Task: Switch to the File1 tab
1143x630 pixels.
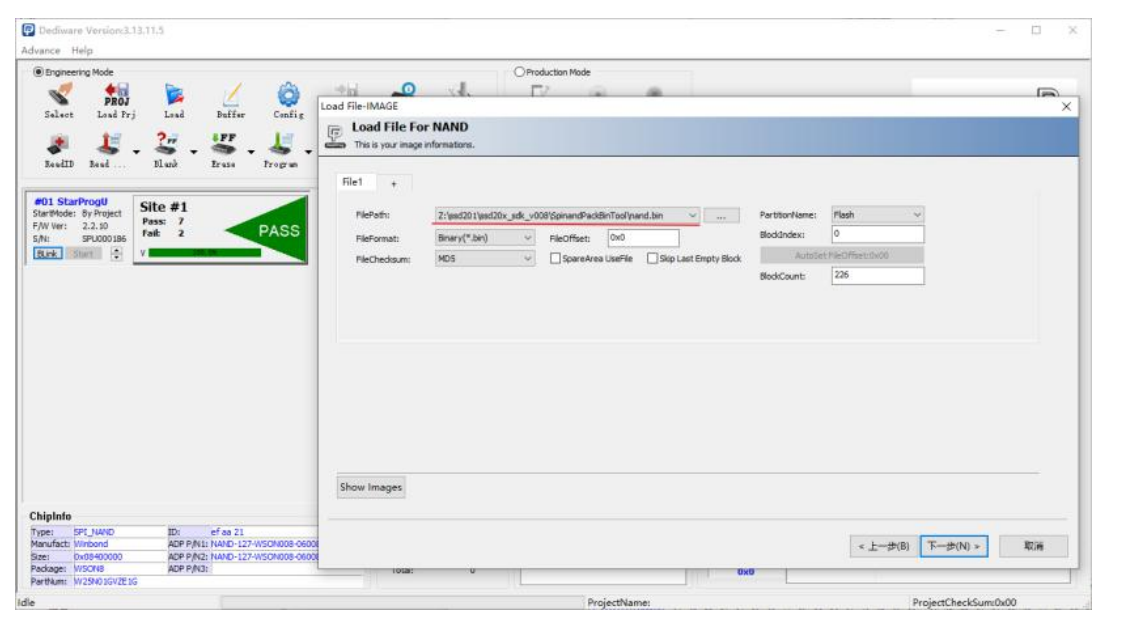Action: pos(354,182)
